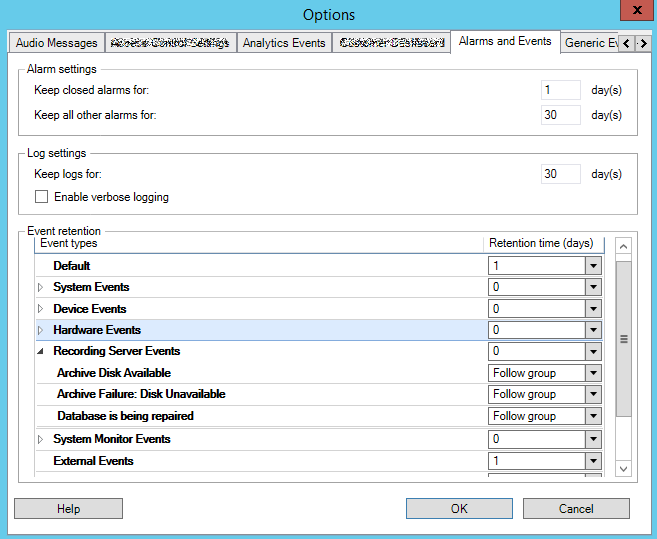Image resolution: width=657 pixels, height=539 pixels.
Task: Switch to the Audio Messages tab
Action: click(x=57, y=43)
